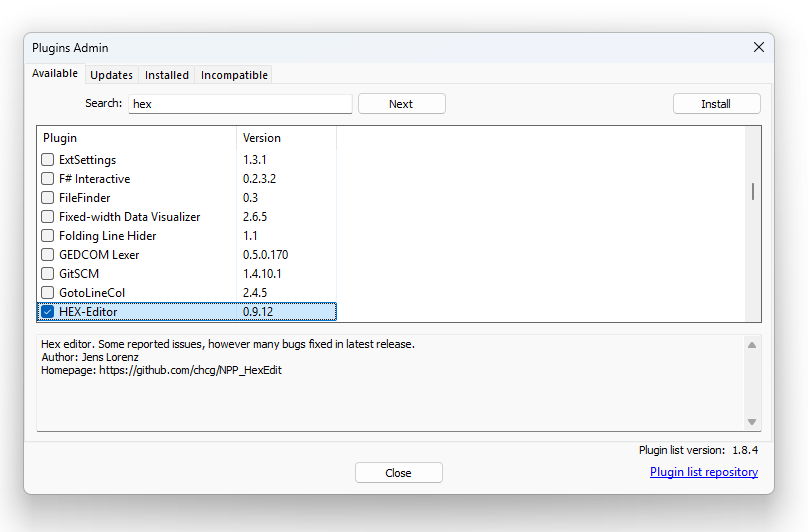The width and height of the screenshot is (808, 532).
Task: Select the GotoLineCol row name
Action: point(92,293)
